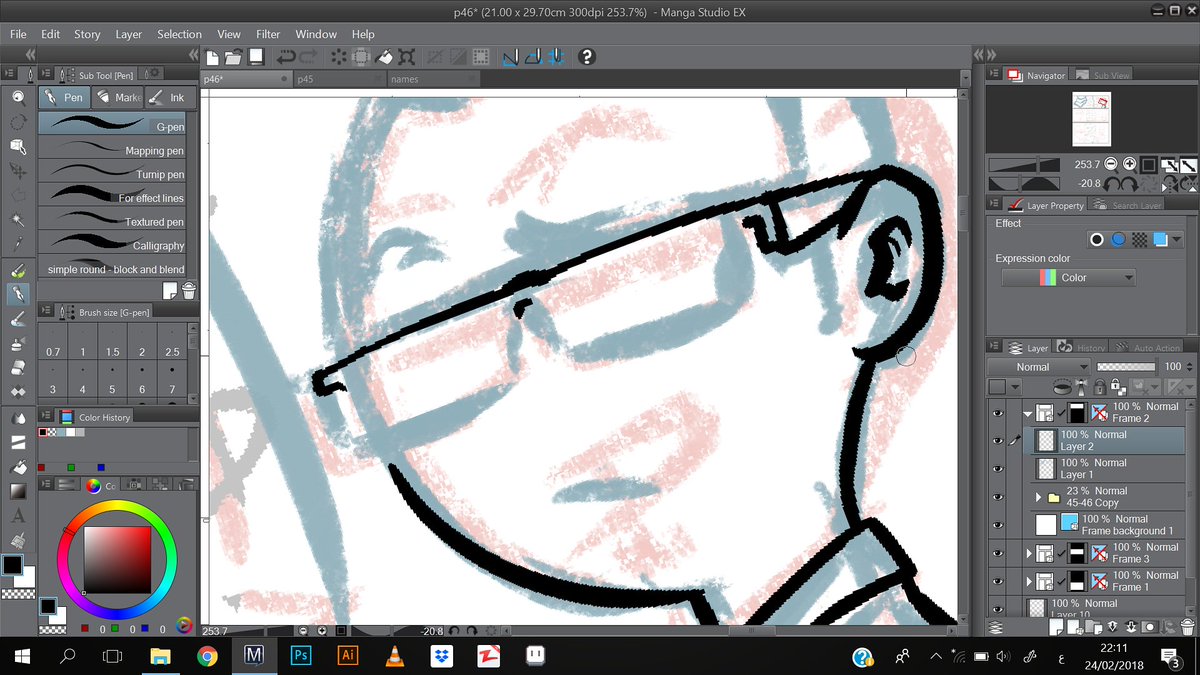This screenshot has width=1200, height=675.
Task: Undo the last stroke
Action: point(286,57)
